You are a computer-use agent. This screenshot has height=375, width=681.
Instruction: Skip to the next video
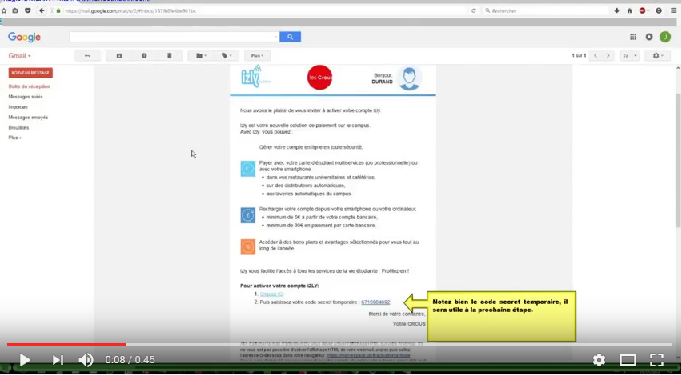tap(57, 359)
